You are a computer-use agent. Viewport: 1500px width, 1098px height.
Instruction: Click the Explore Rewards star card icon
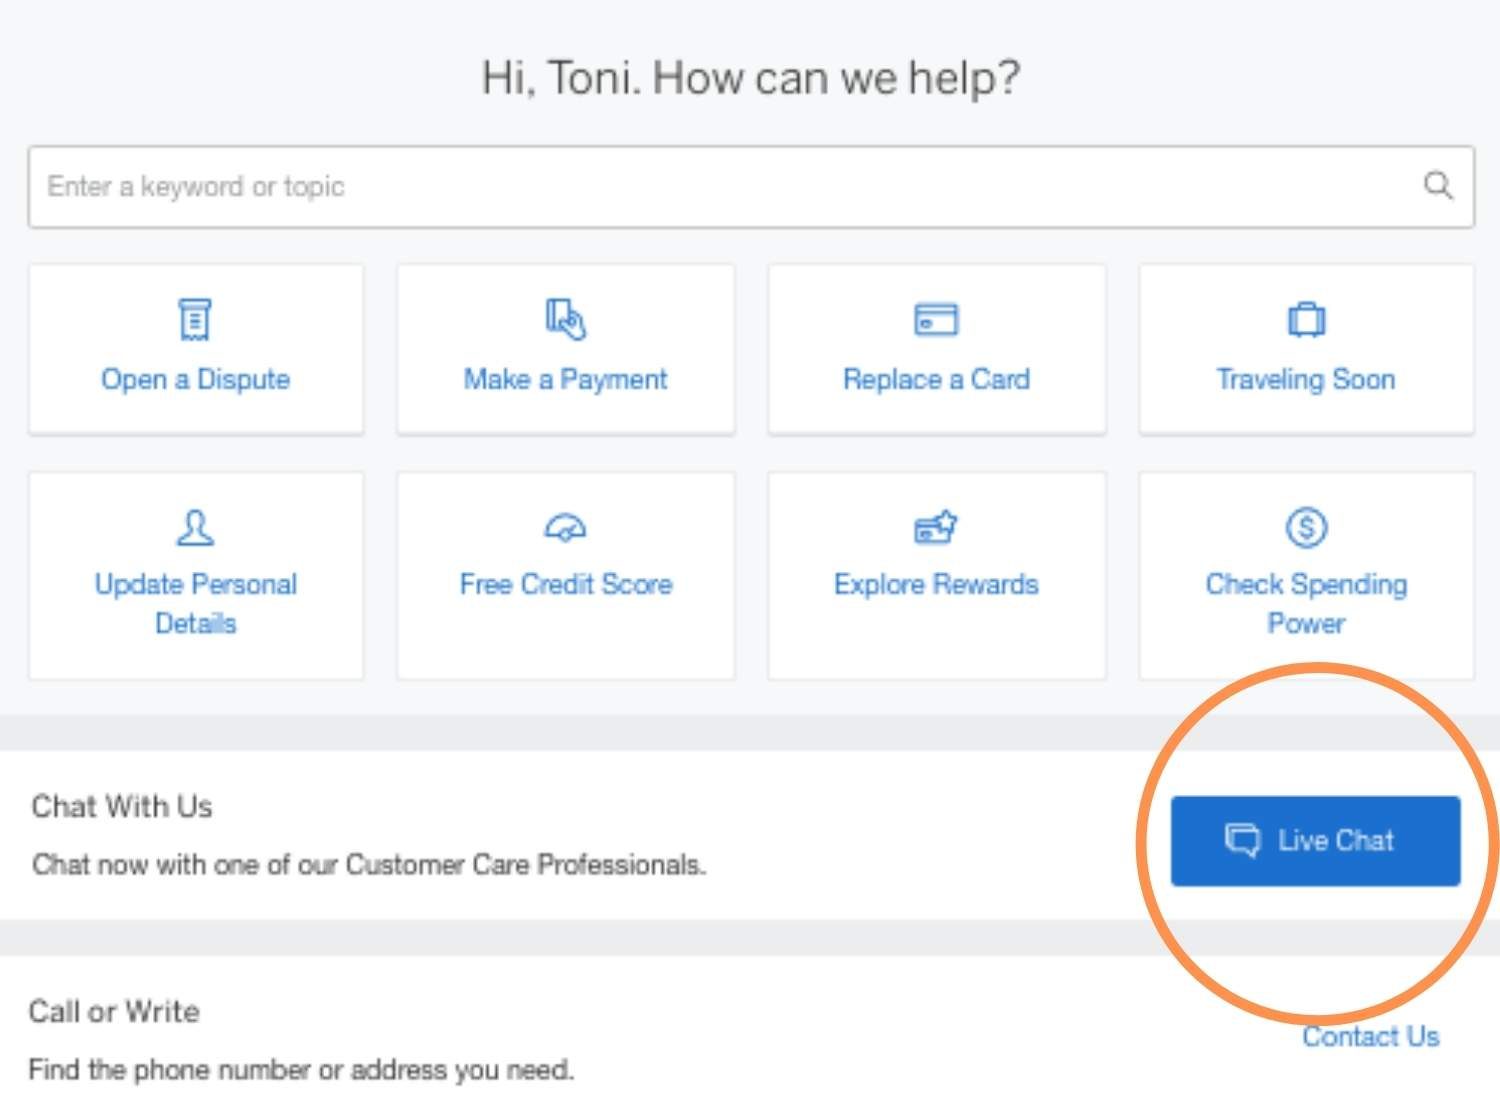point(936,527)
